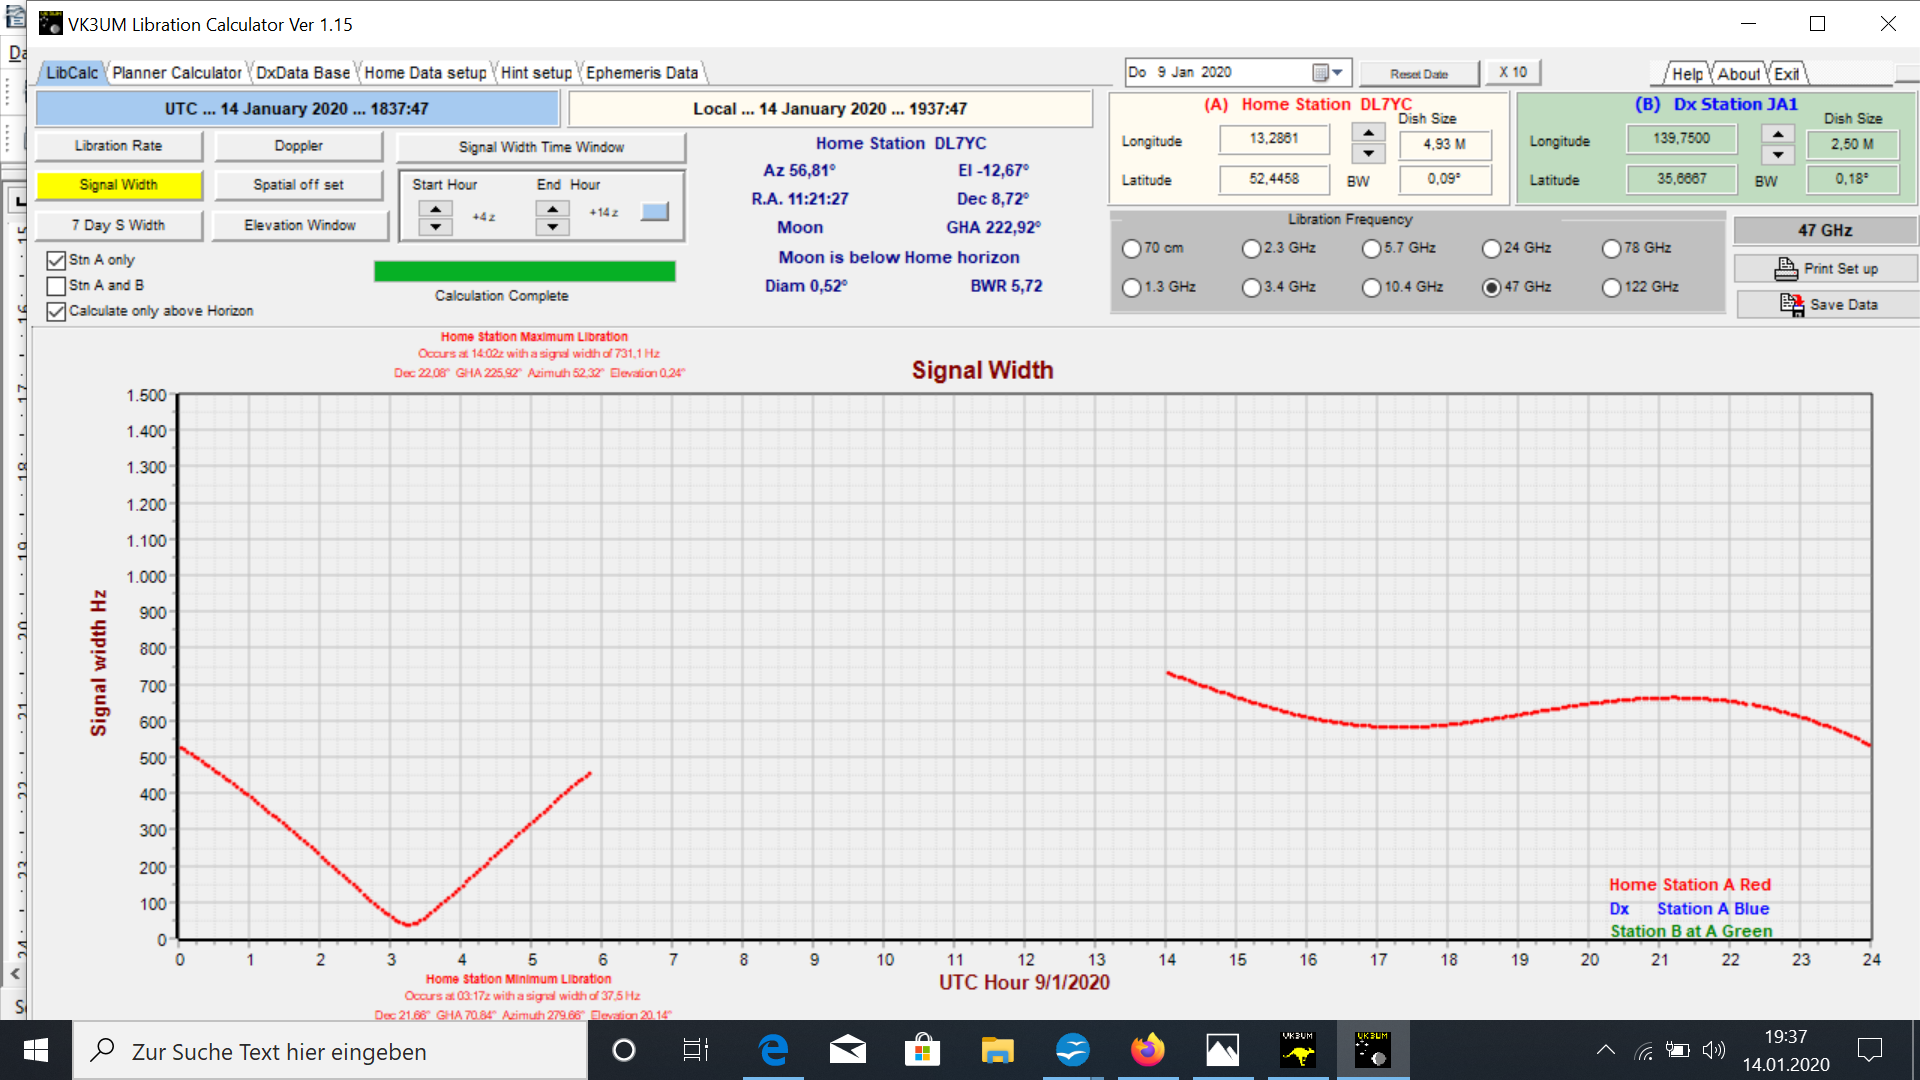Select 47 GHz libration frequency
The width and height of the screenshot is (1920, 1080).
coord(1491,288)
